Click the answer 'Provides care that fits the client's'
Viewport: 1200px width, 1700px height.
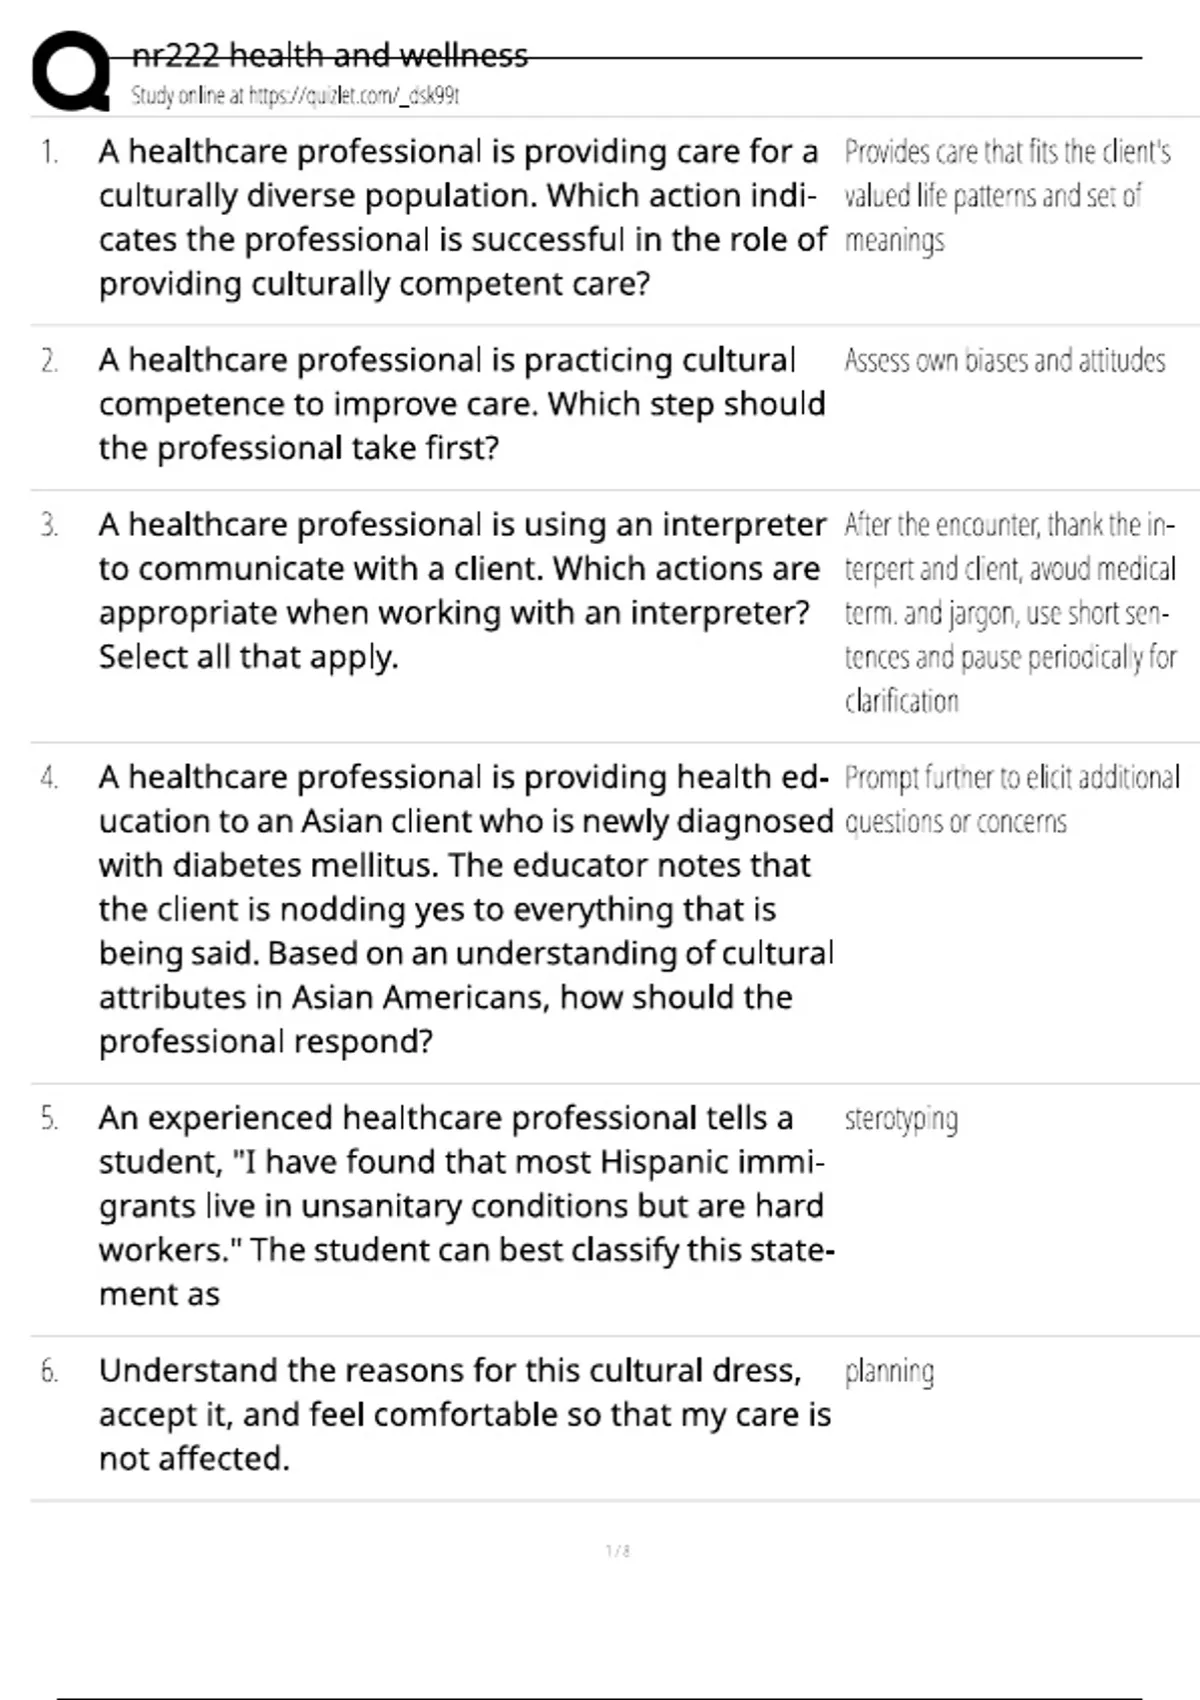[1006, 195]
